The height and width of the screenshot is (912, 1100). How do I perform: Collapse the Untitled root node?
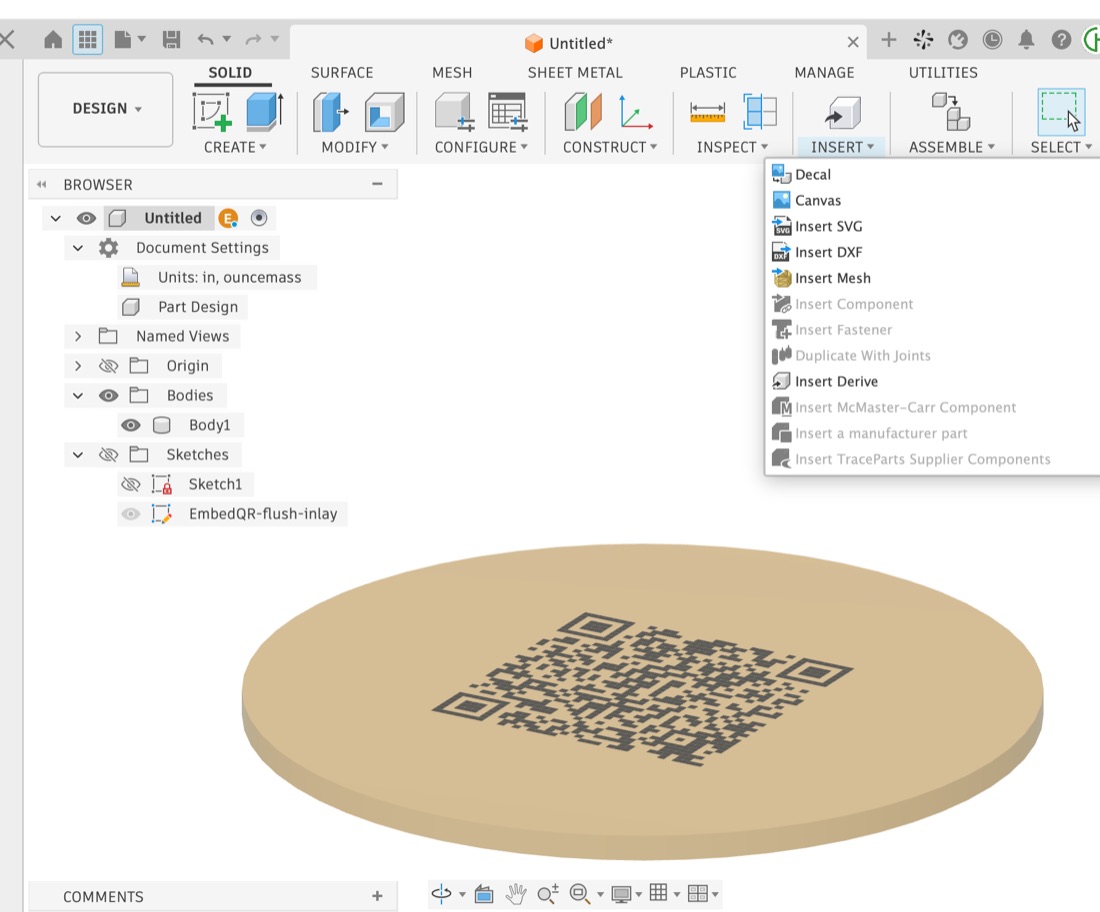(x=55, y=218)
